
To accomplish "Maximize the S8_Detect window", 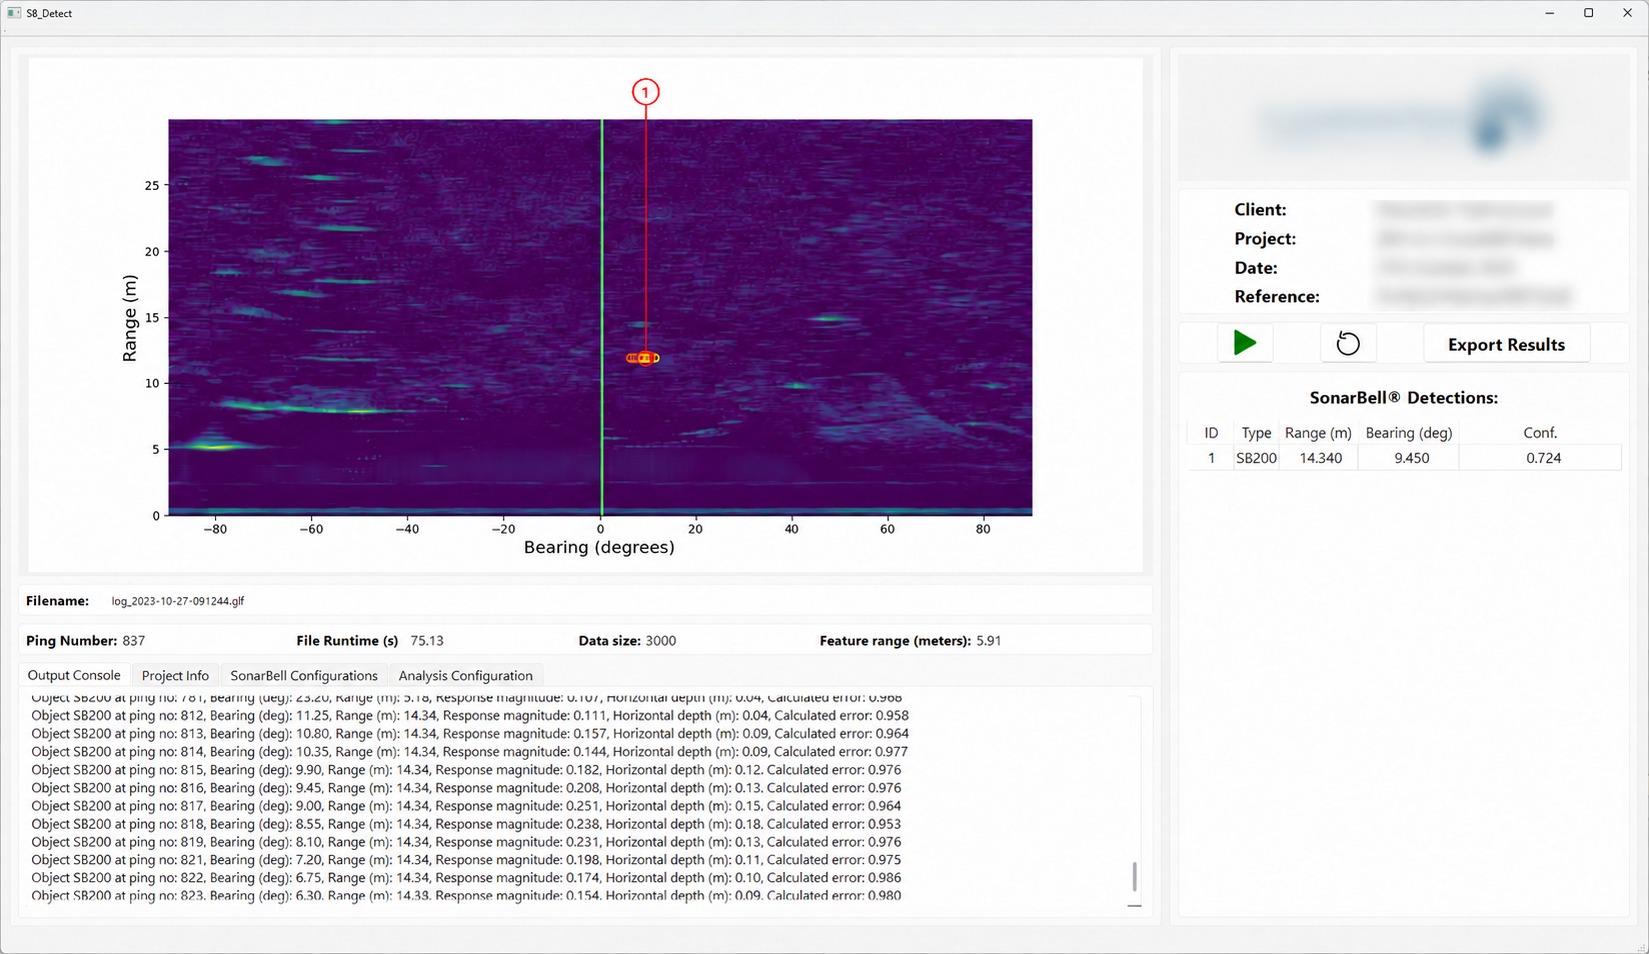I will [1588, 13].
